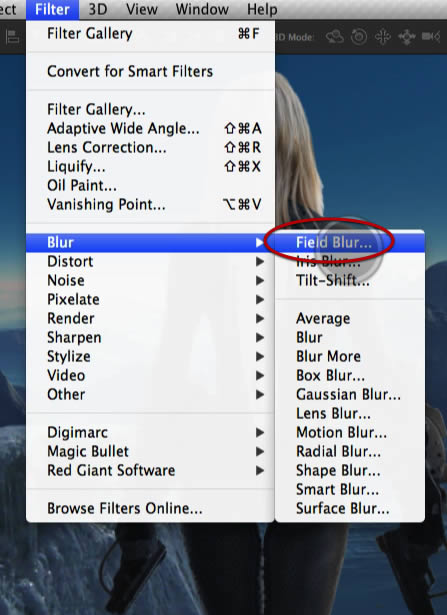The width and height of the screenshot is (447, 615).
Task: Open Filter Gallery... dialog entry
Action: 150,109
